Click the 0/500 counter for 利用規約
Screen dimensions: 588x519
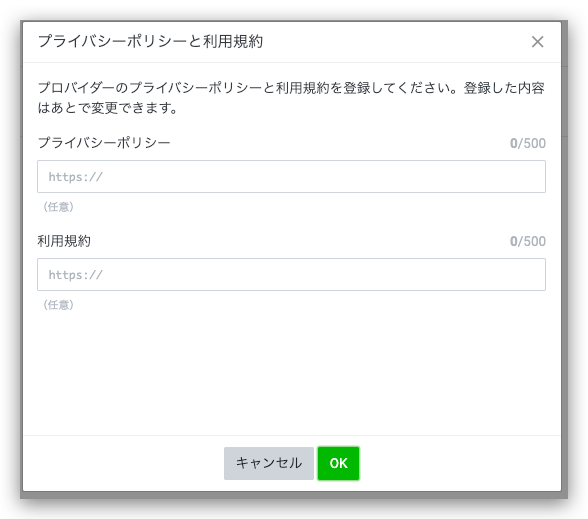528,241
